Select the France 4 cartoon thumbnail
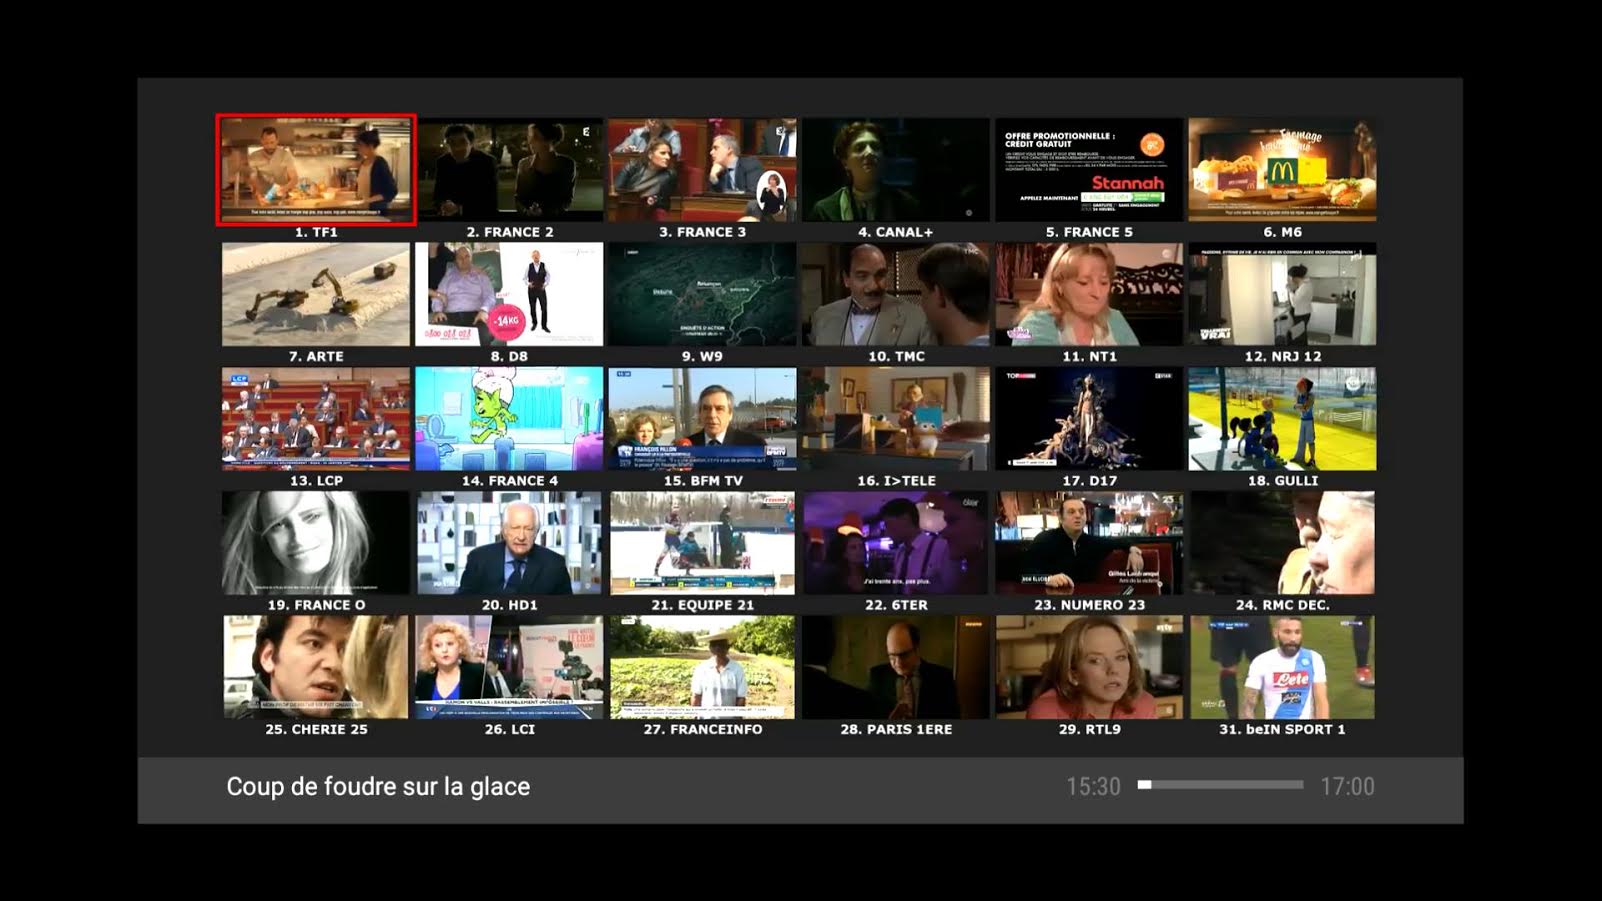This screenshot has height=901, width=1602. [509, 418]
